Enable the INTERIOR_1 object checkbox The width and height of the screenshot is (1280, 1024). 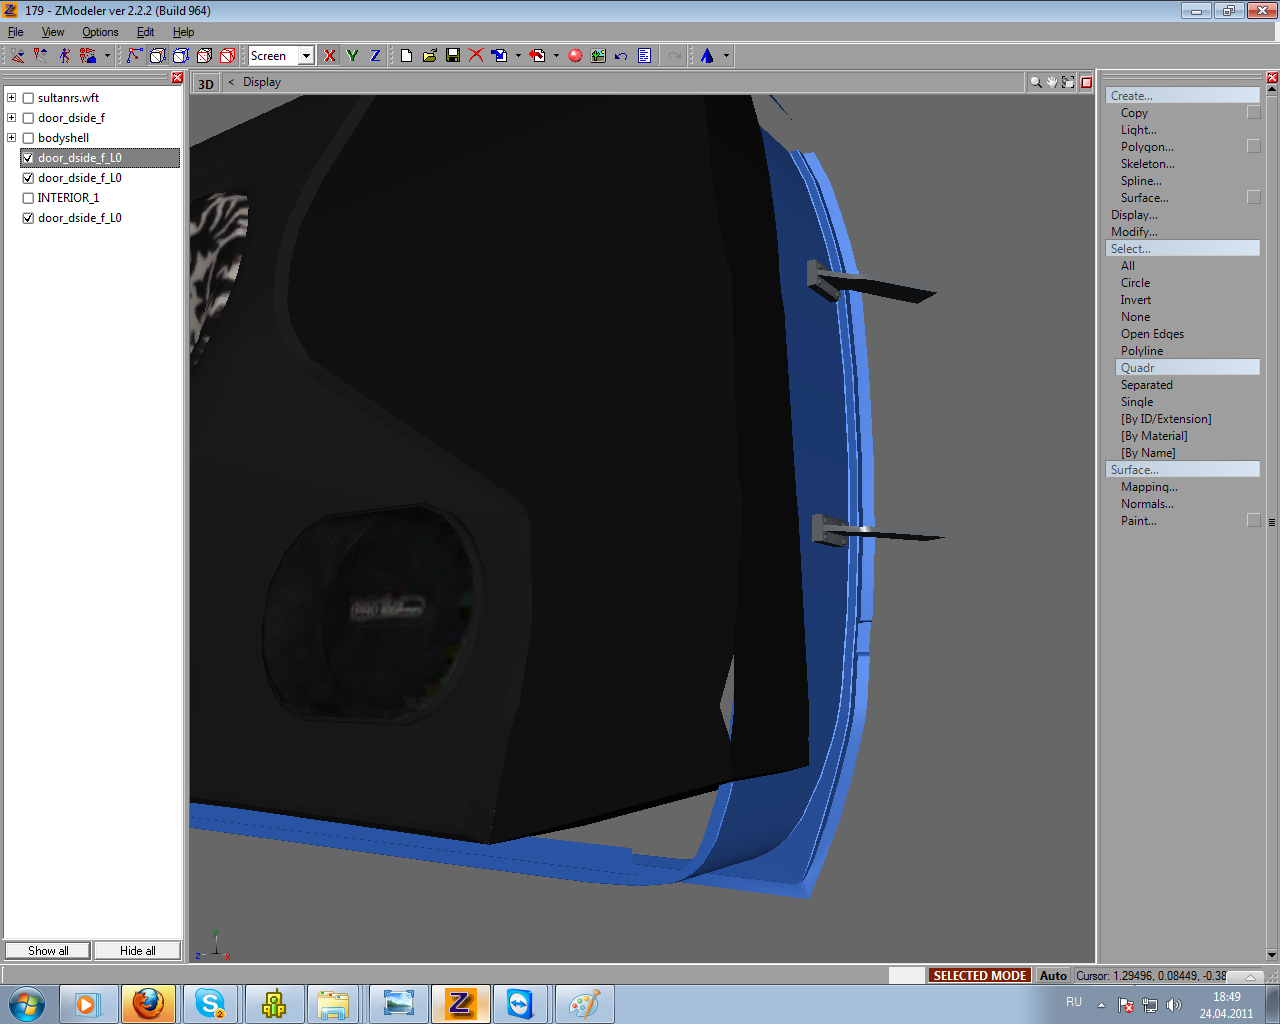[x=28, y=198]
